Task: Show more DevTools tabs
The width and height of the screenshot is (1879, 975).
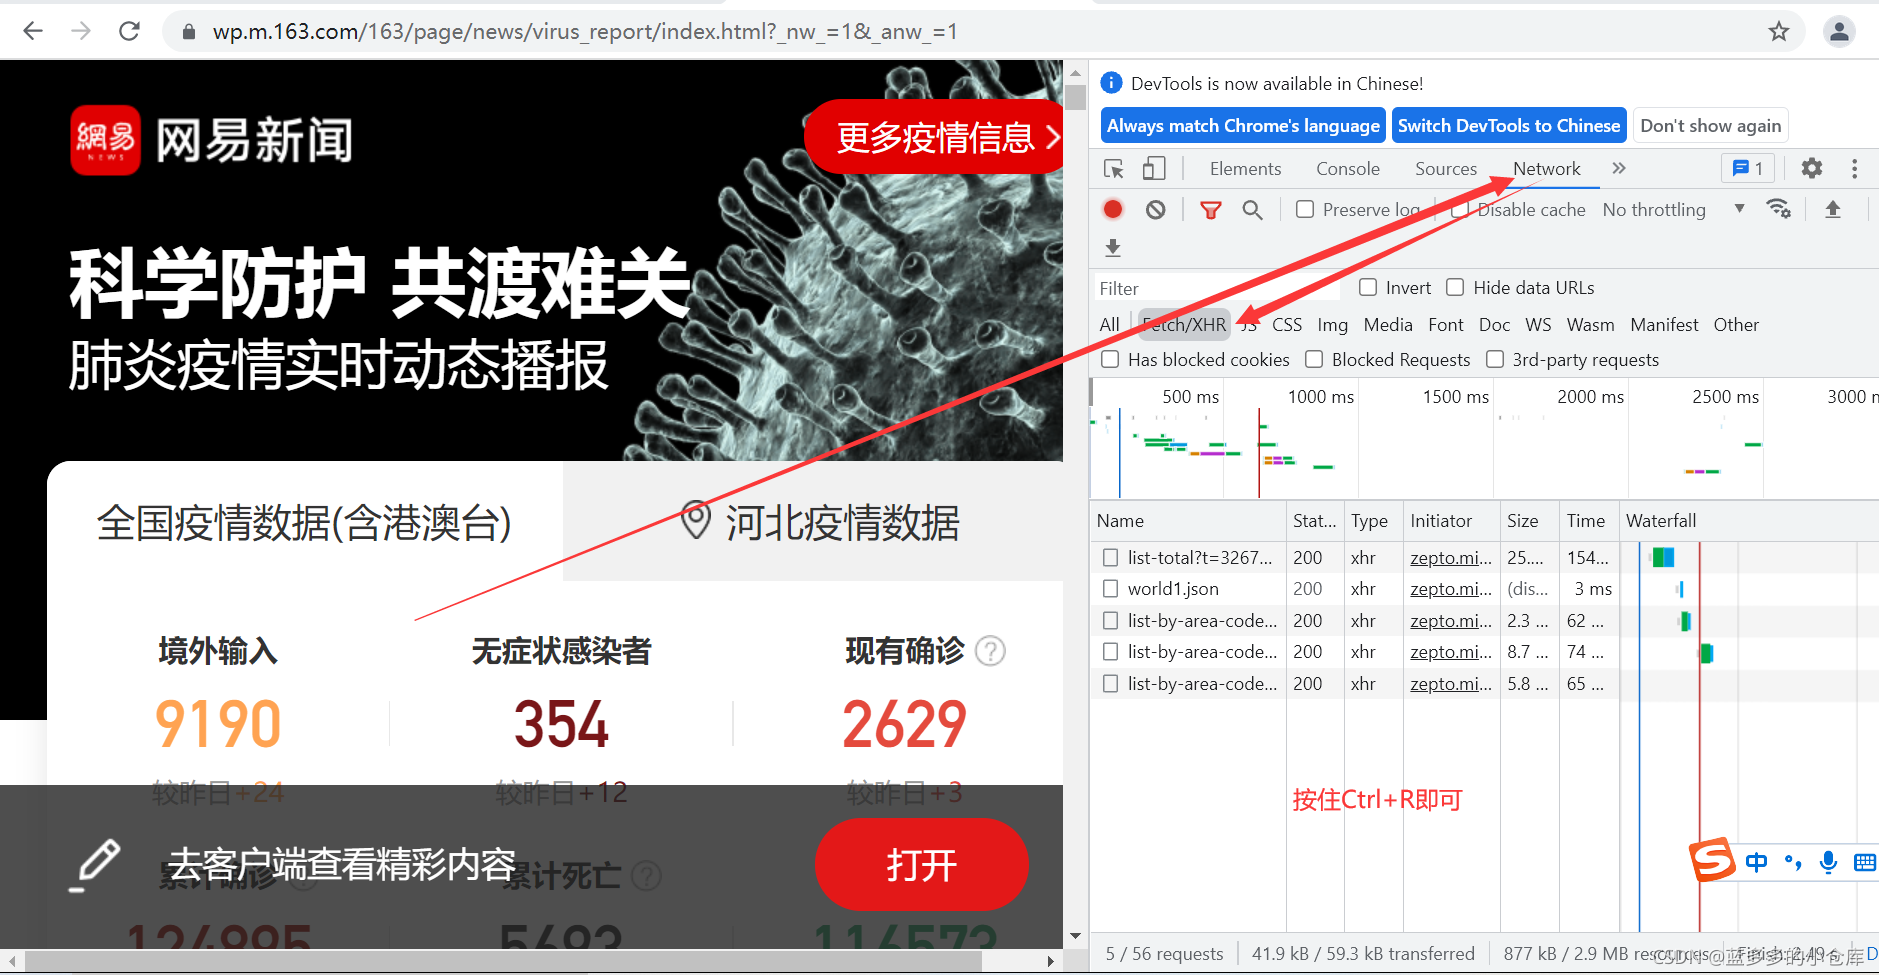Action: pos(1619,169)
